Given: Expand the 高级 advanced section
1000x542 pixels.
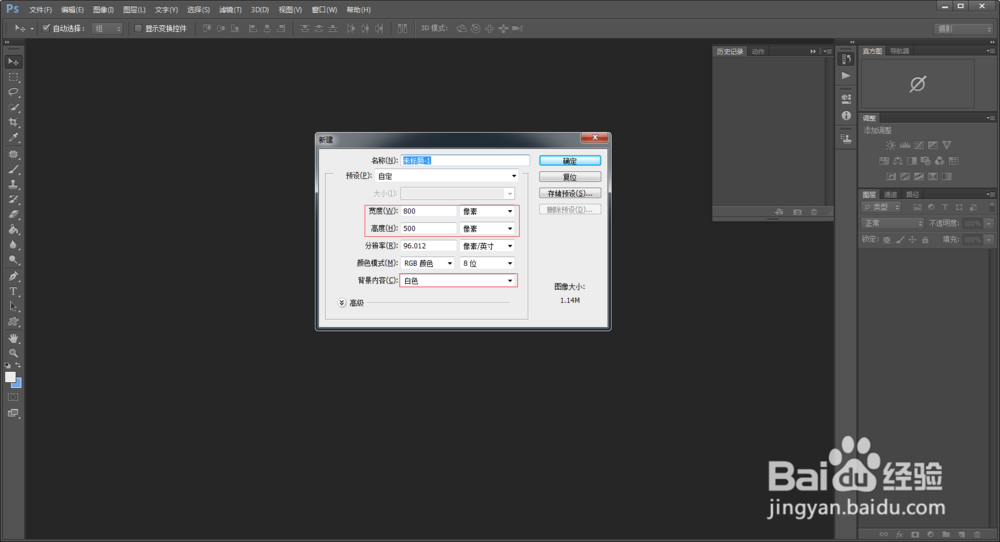Looking at the screenshot, I should (342, 303).
